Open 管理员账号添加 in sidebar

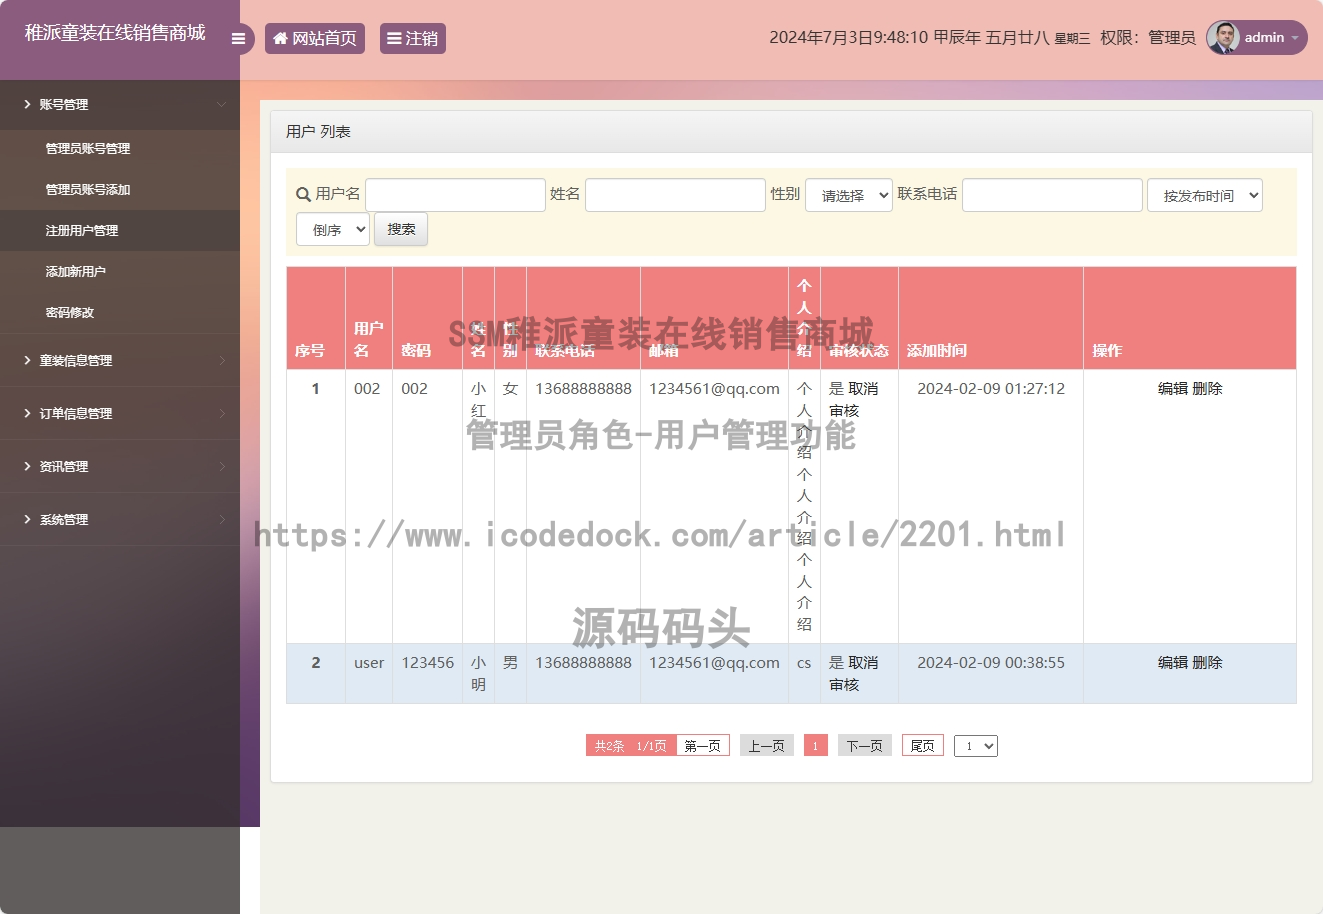pyautogui.click(x=88, y=189)
